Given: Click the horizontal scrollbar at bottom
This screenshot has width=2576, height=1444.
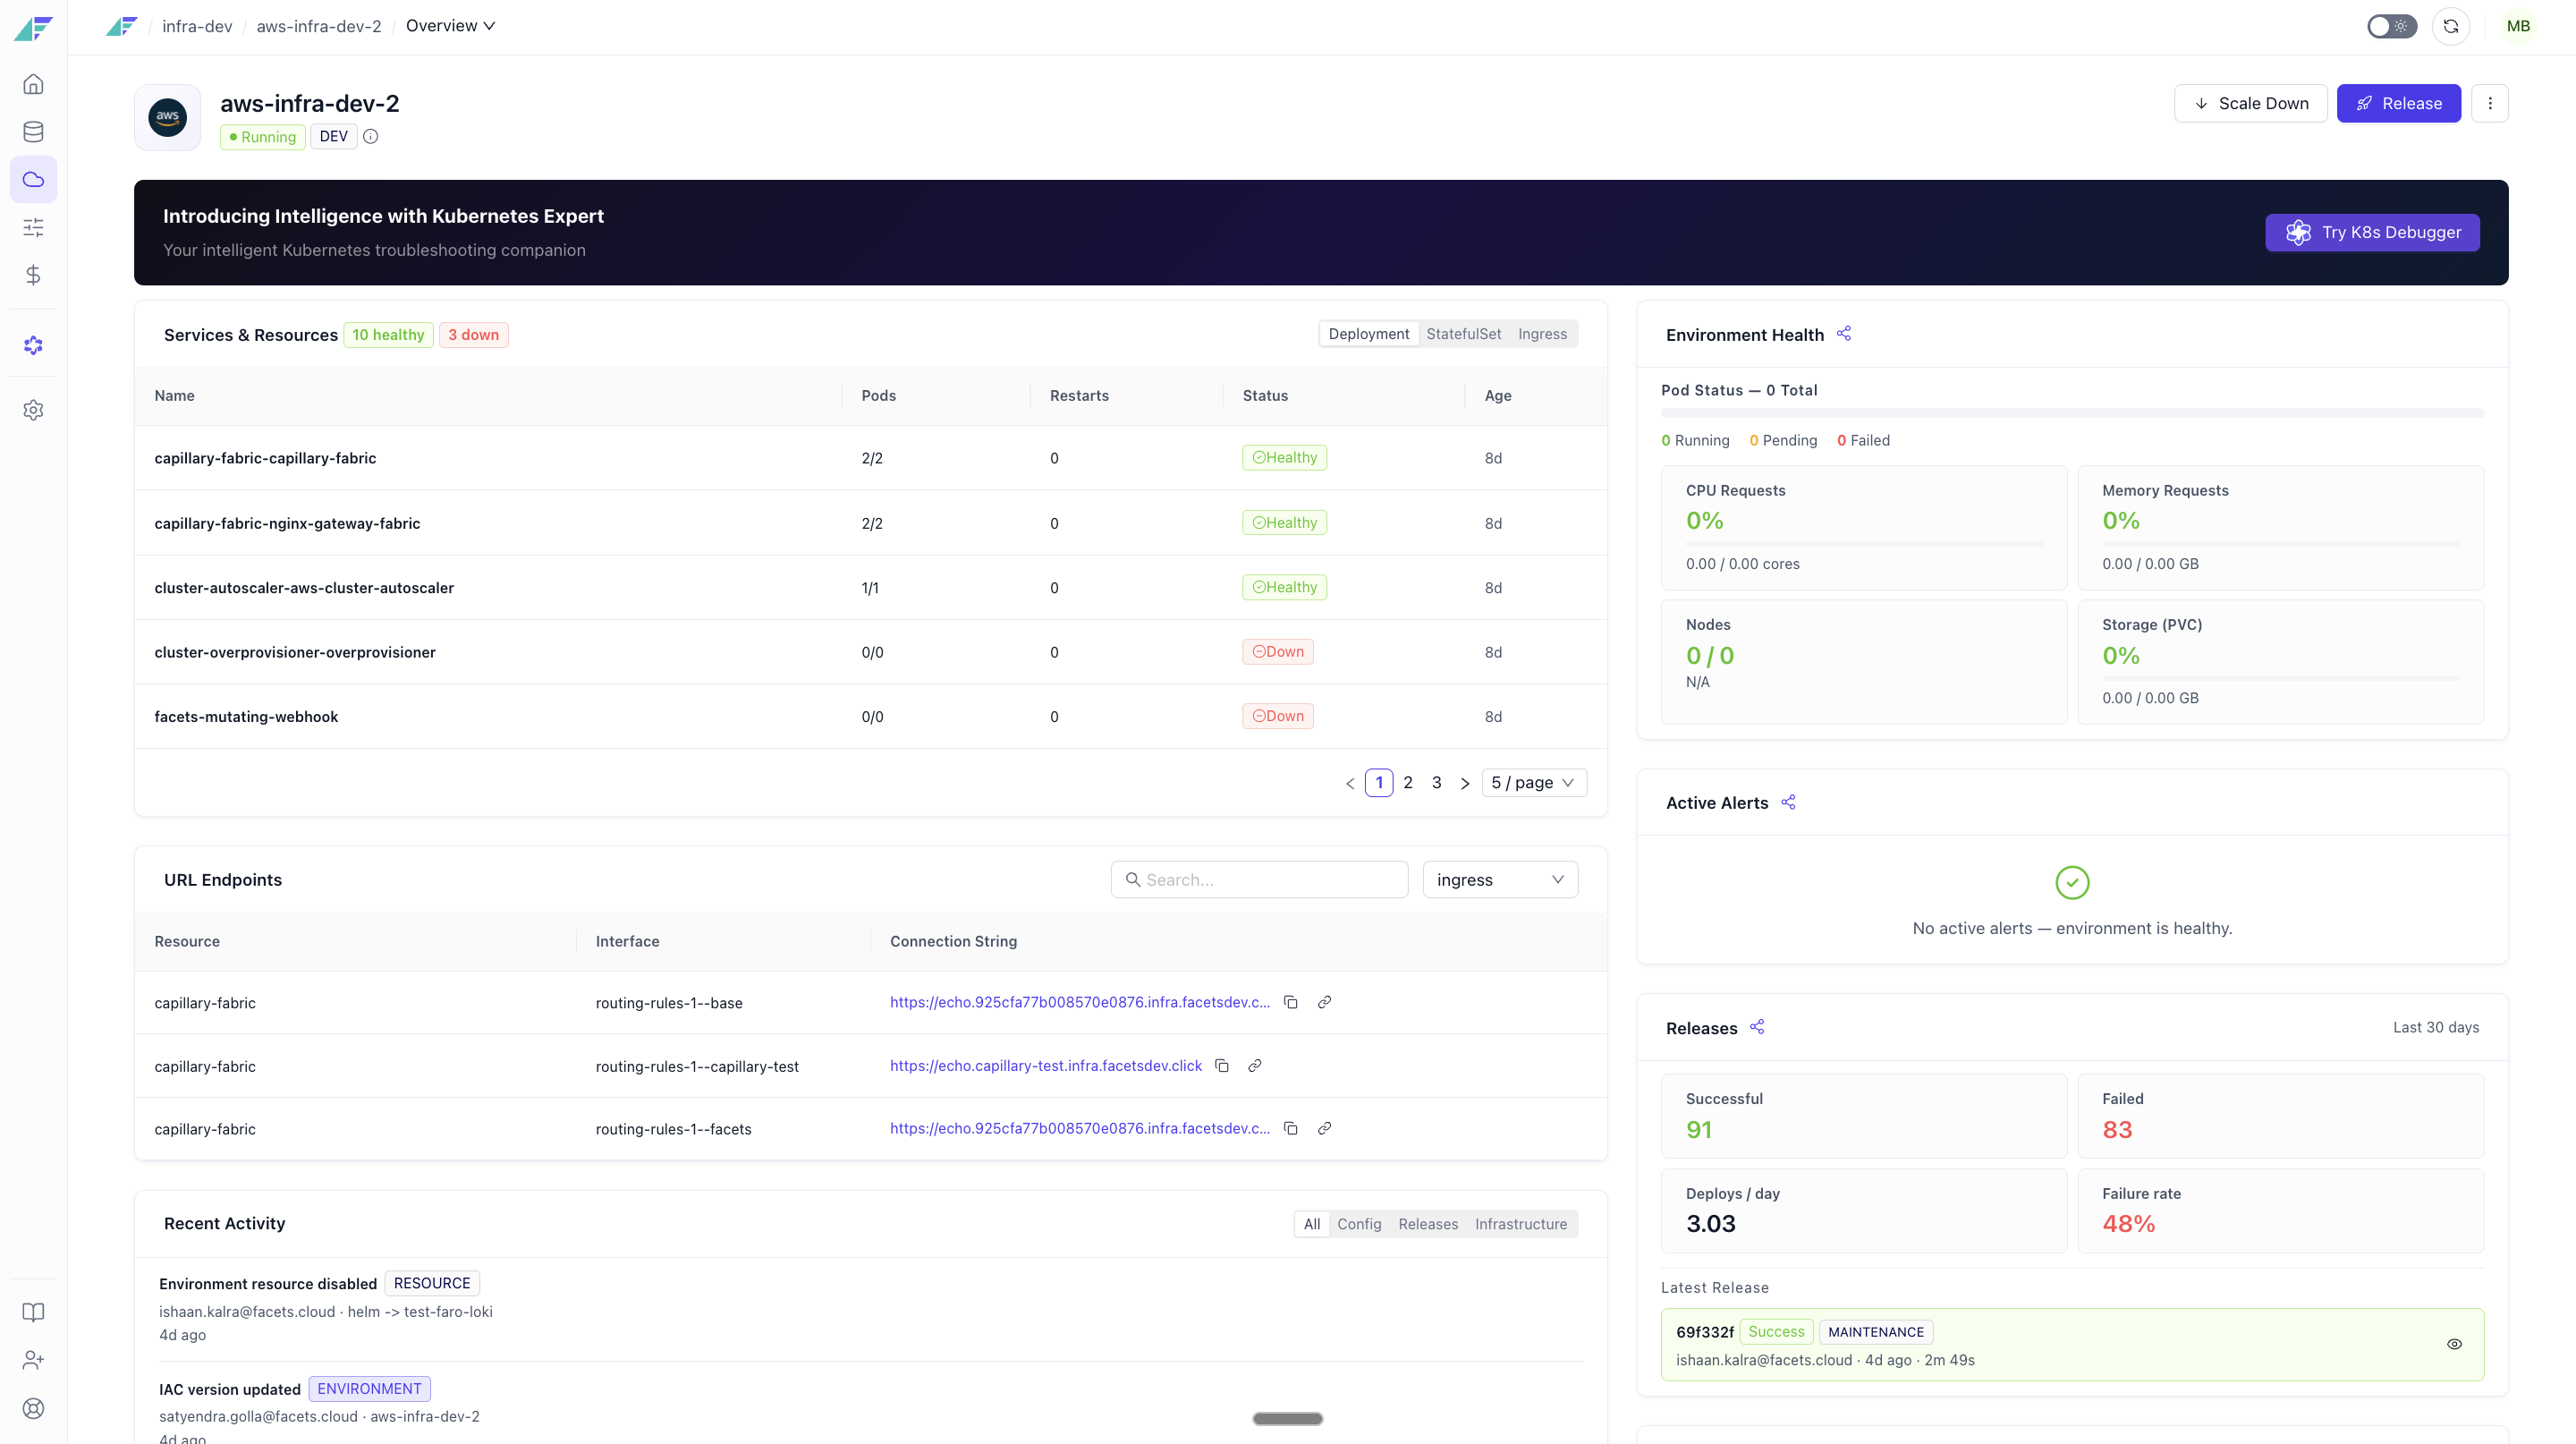Looking at the screenshot, I should (x=1287, y=1418).
